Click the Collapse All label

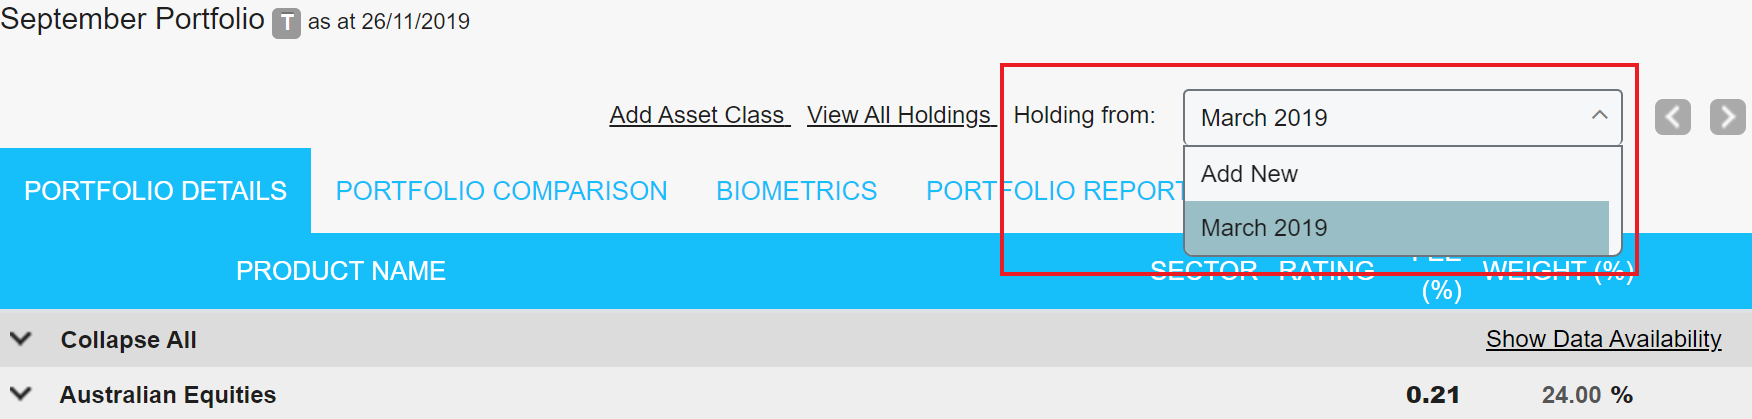[128, 340]
